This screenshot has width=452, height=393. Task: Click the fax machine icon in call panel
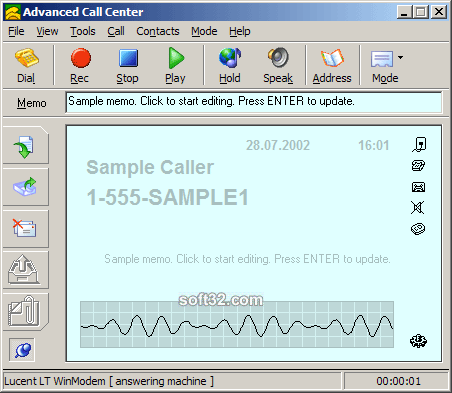coord(418,187)
